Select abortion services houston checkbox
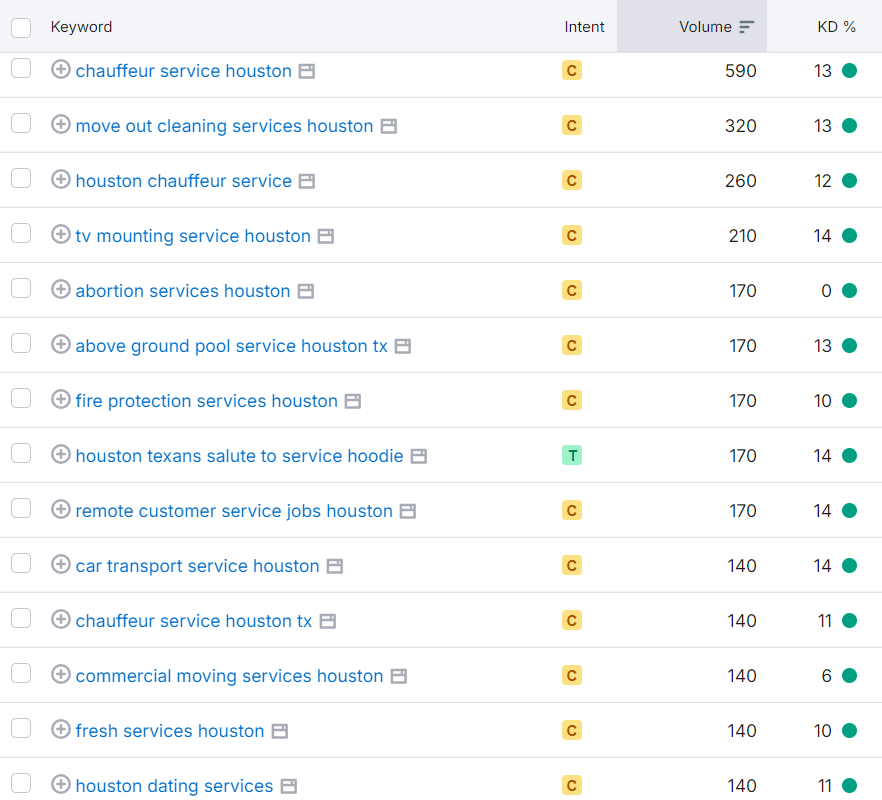 pyautogui.click(x=21, y=288)
